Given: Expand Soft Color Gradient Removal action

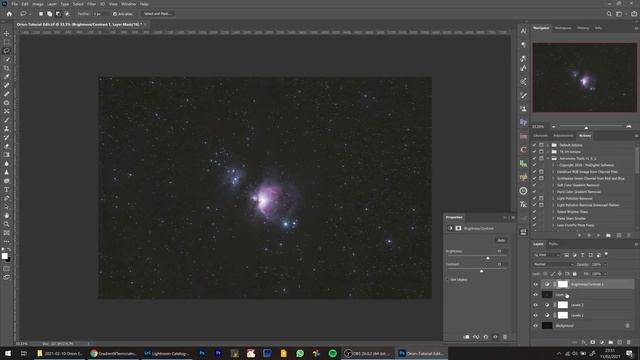Looking at the screenshot, I should click(x=553, y=185).
